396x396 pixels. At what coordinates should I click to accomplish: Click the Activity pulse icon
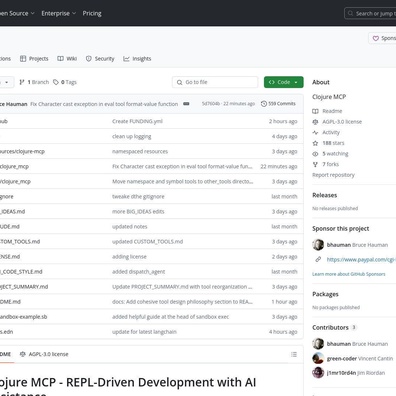point(315,132)
